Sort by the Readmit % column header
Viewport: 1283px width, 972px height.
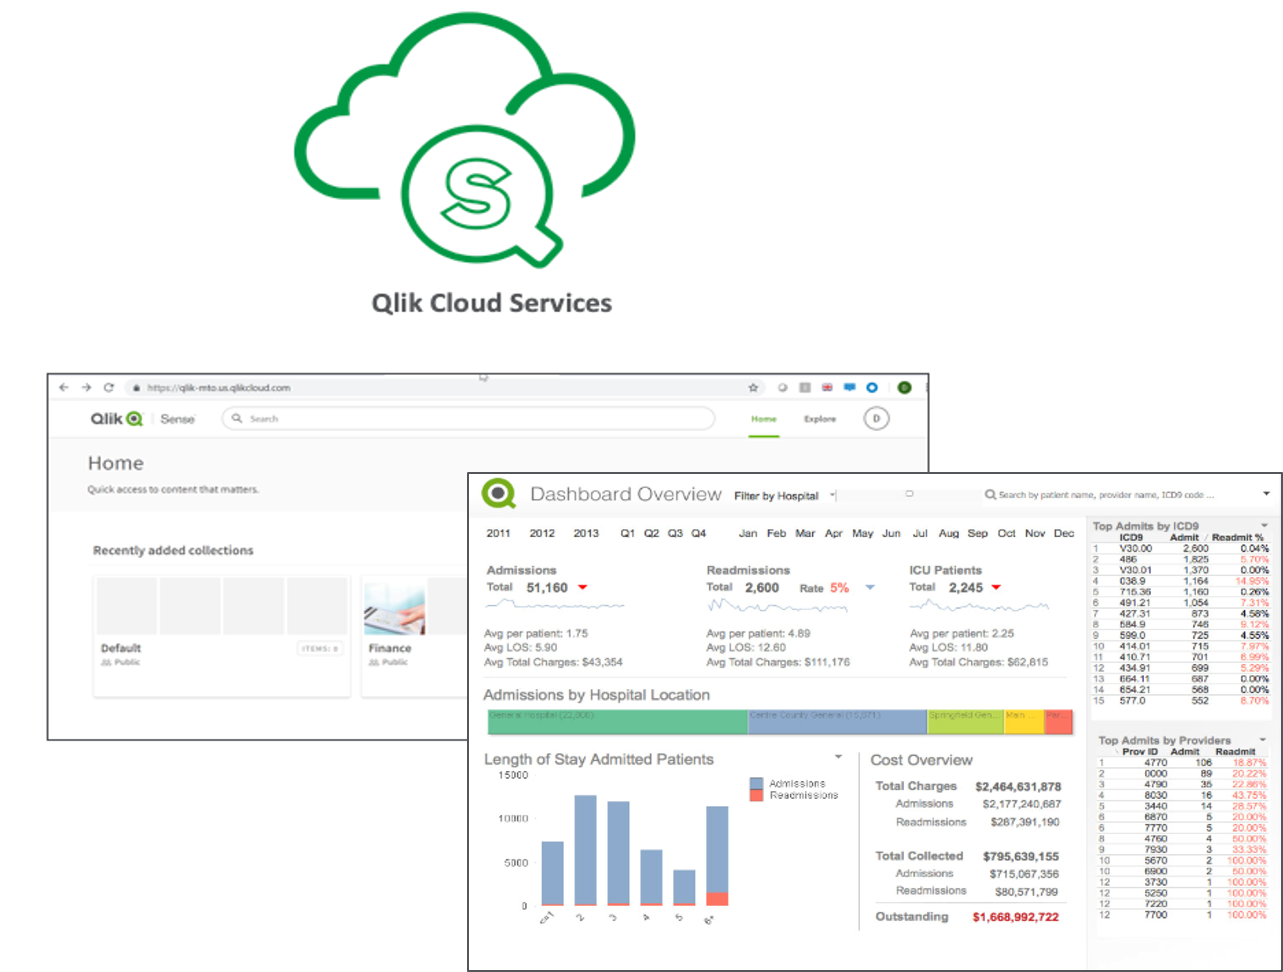[x=1238, y=538]
